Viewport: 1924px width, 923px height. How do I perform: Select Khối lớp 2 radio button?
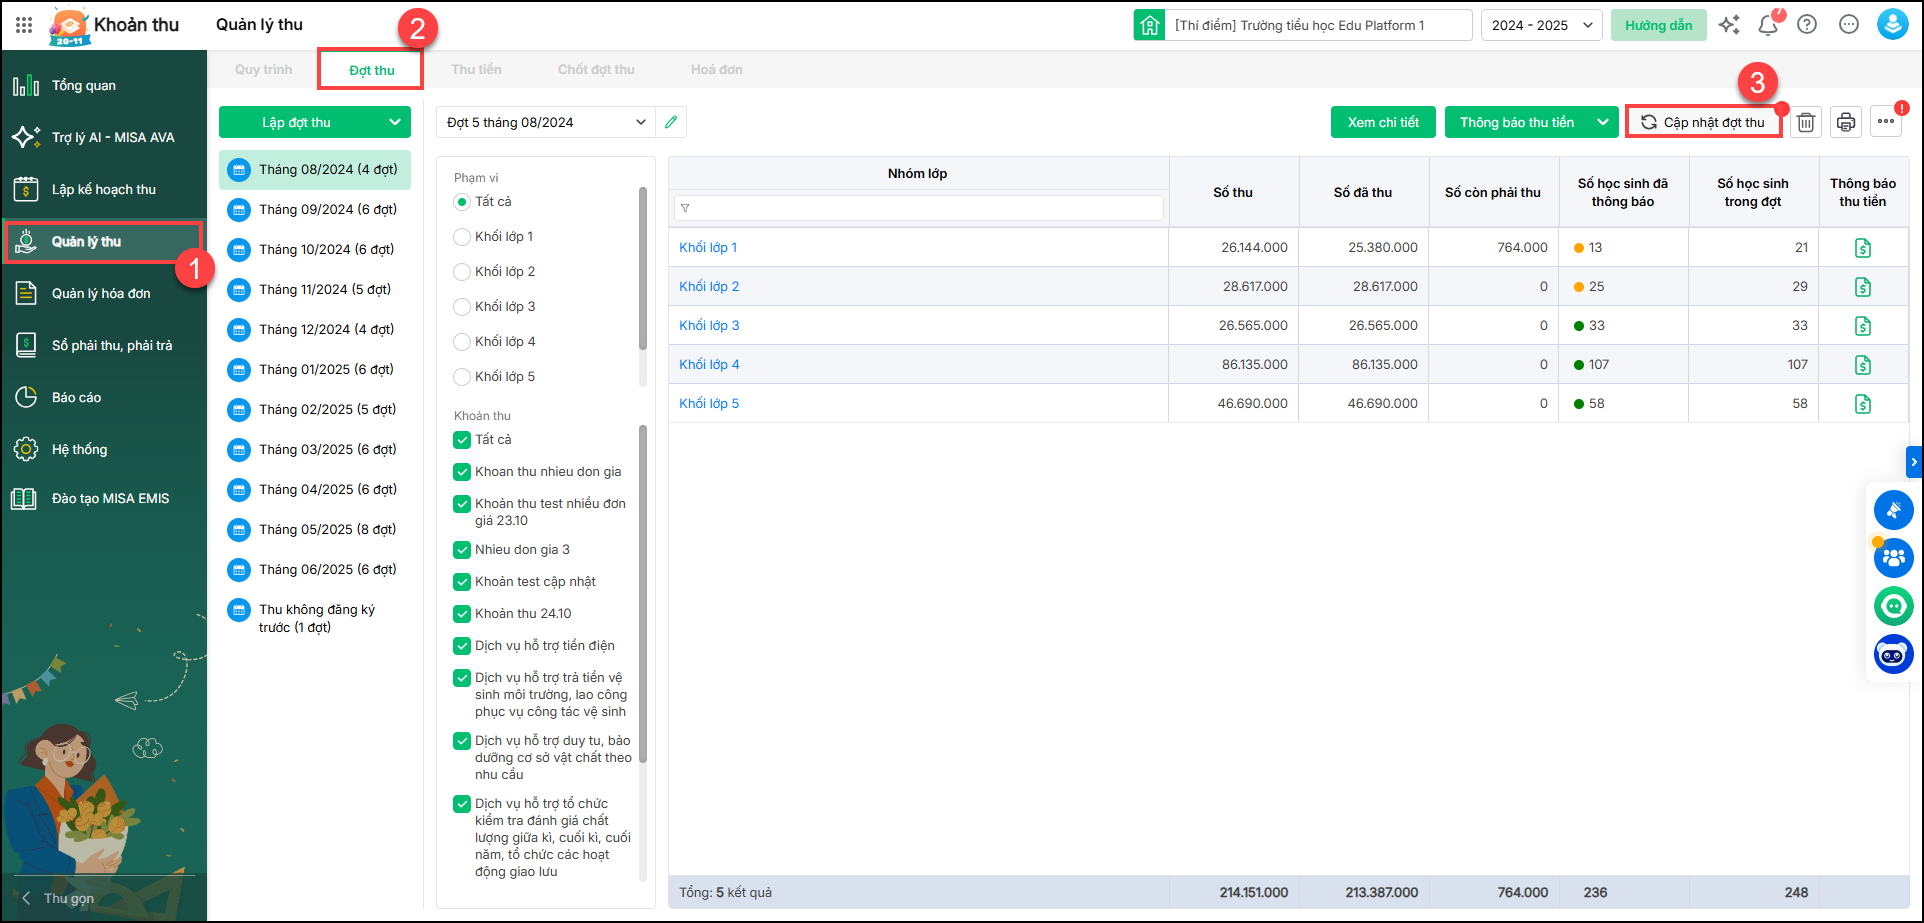[x=462, y=272]
